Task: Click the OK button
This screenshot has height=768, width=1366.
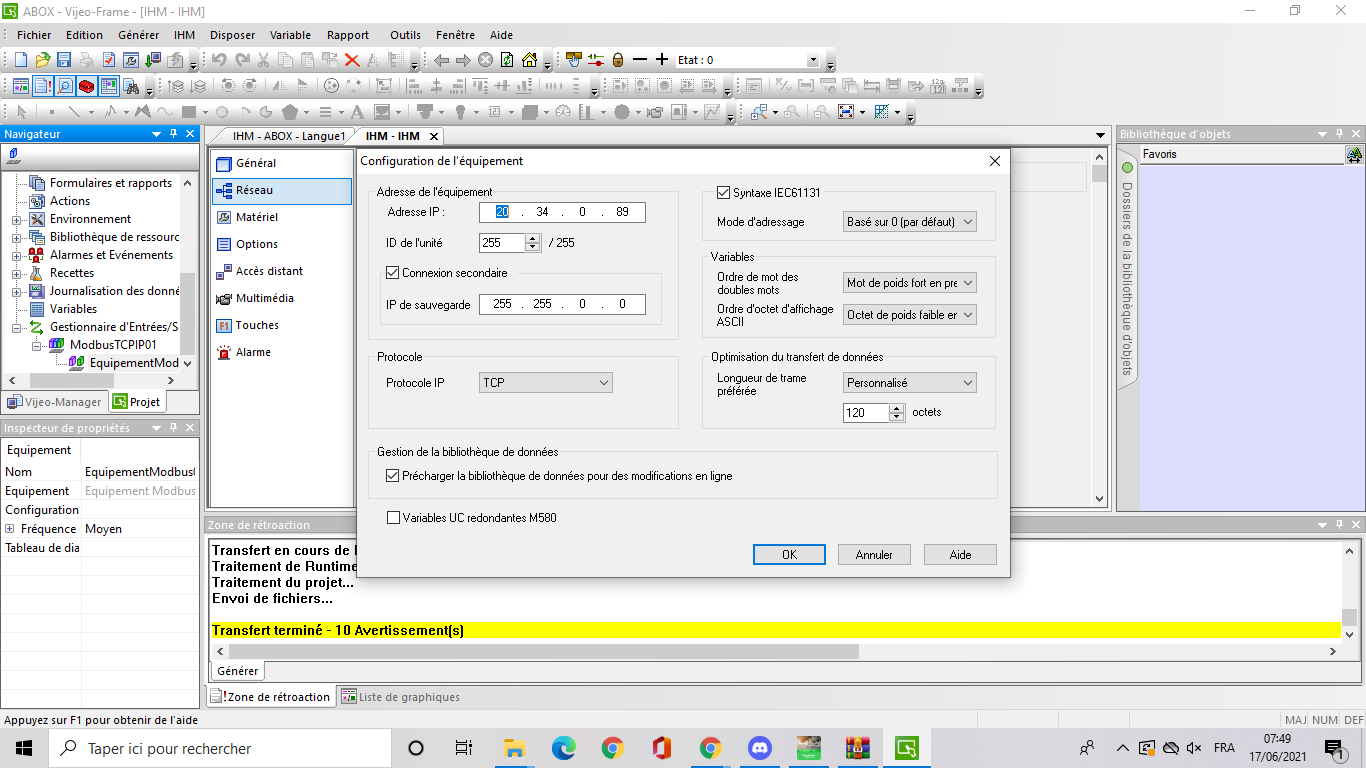Action: (789, 555)
